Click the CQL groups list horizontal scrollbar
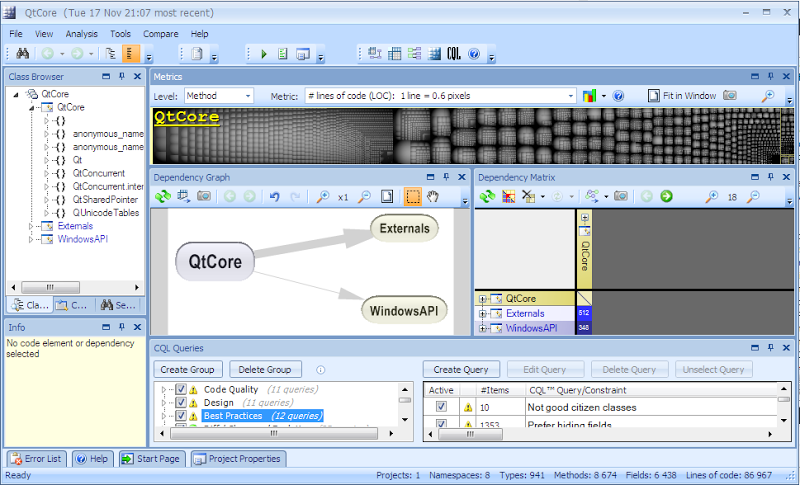 coord(273,433)
